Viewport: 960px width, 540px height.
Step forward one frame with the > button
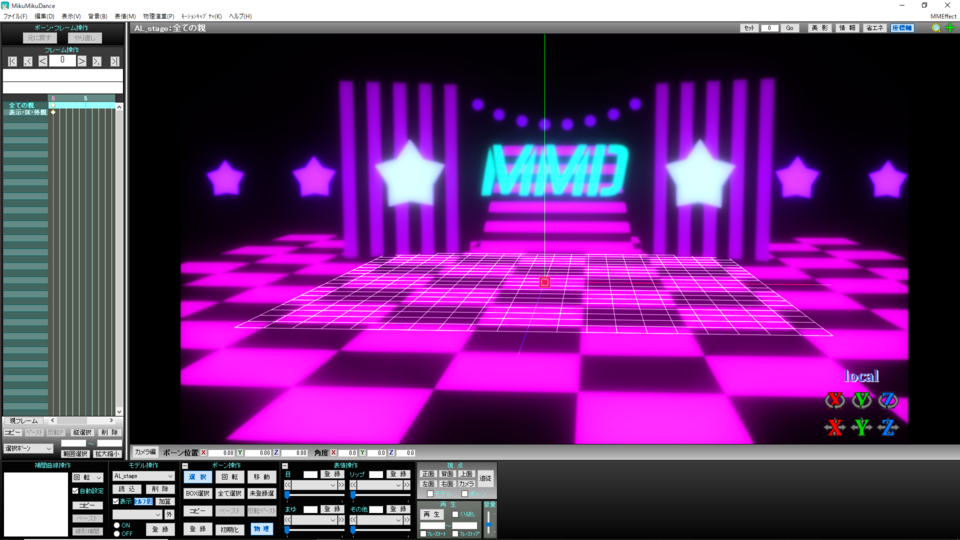click(x=82, y=61)
